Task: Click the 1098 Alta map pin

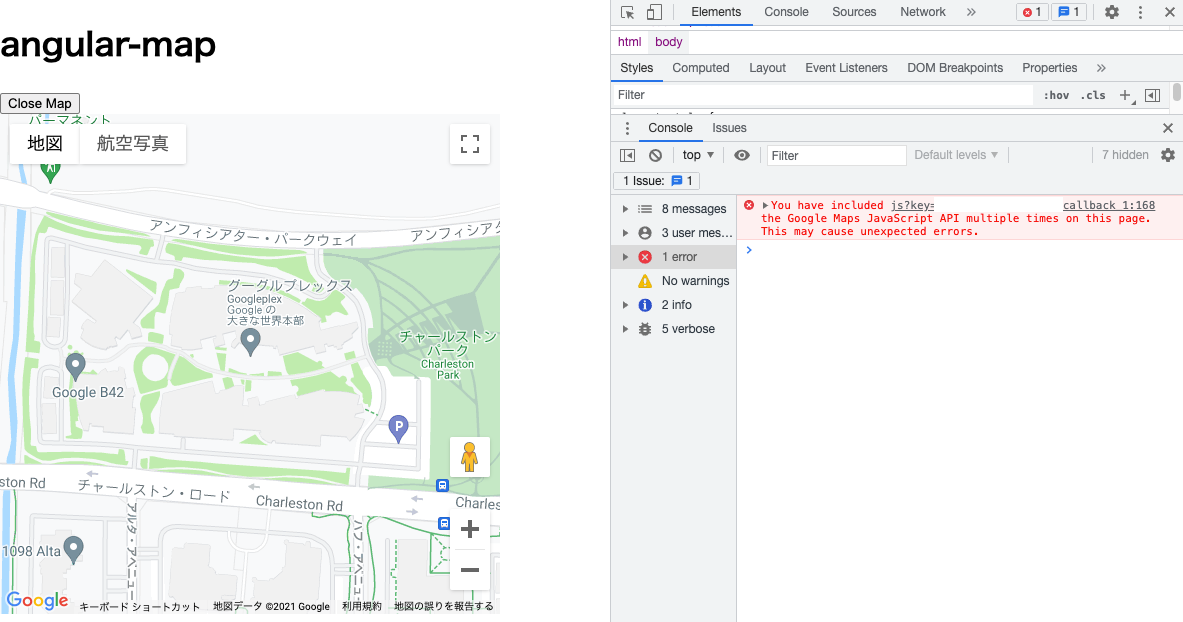Action: [x=73, y=550]
